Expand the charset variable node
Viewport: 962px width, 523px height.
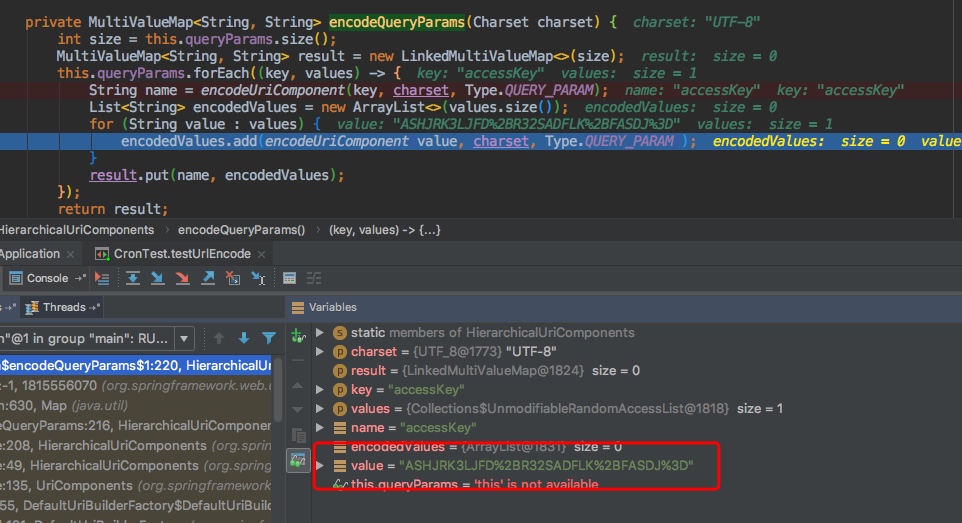(x=320, y=352)
